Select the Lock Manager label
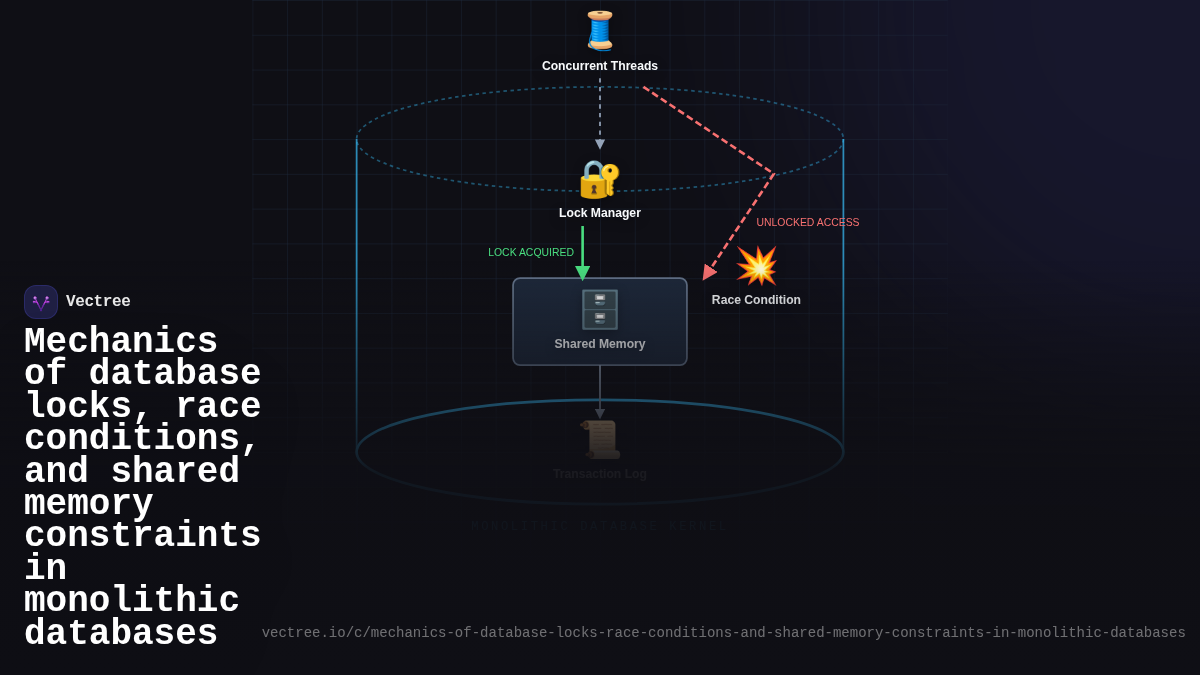1200x675 pixels. [600, 213]
